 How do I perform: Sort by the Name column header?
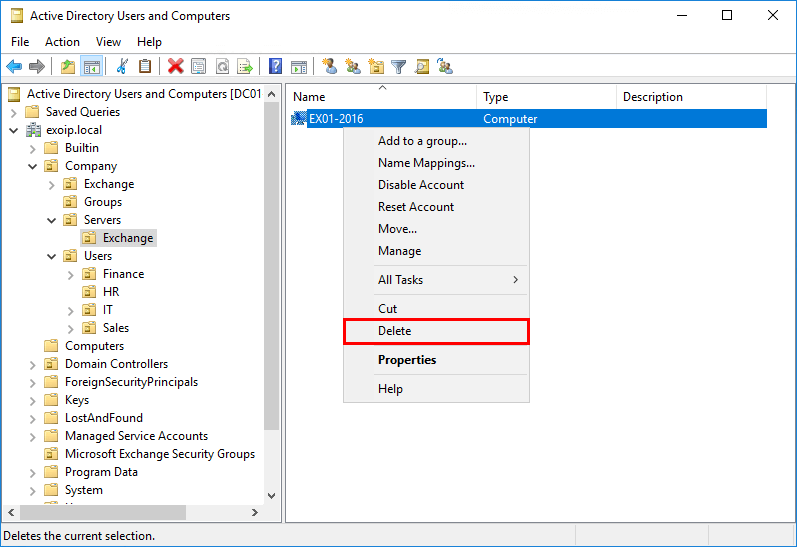coord(381,97)
